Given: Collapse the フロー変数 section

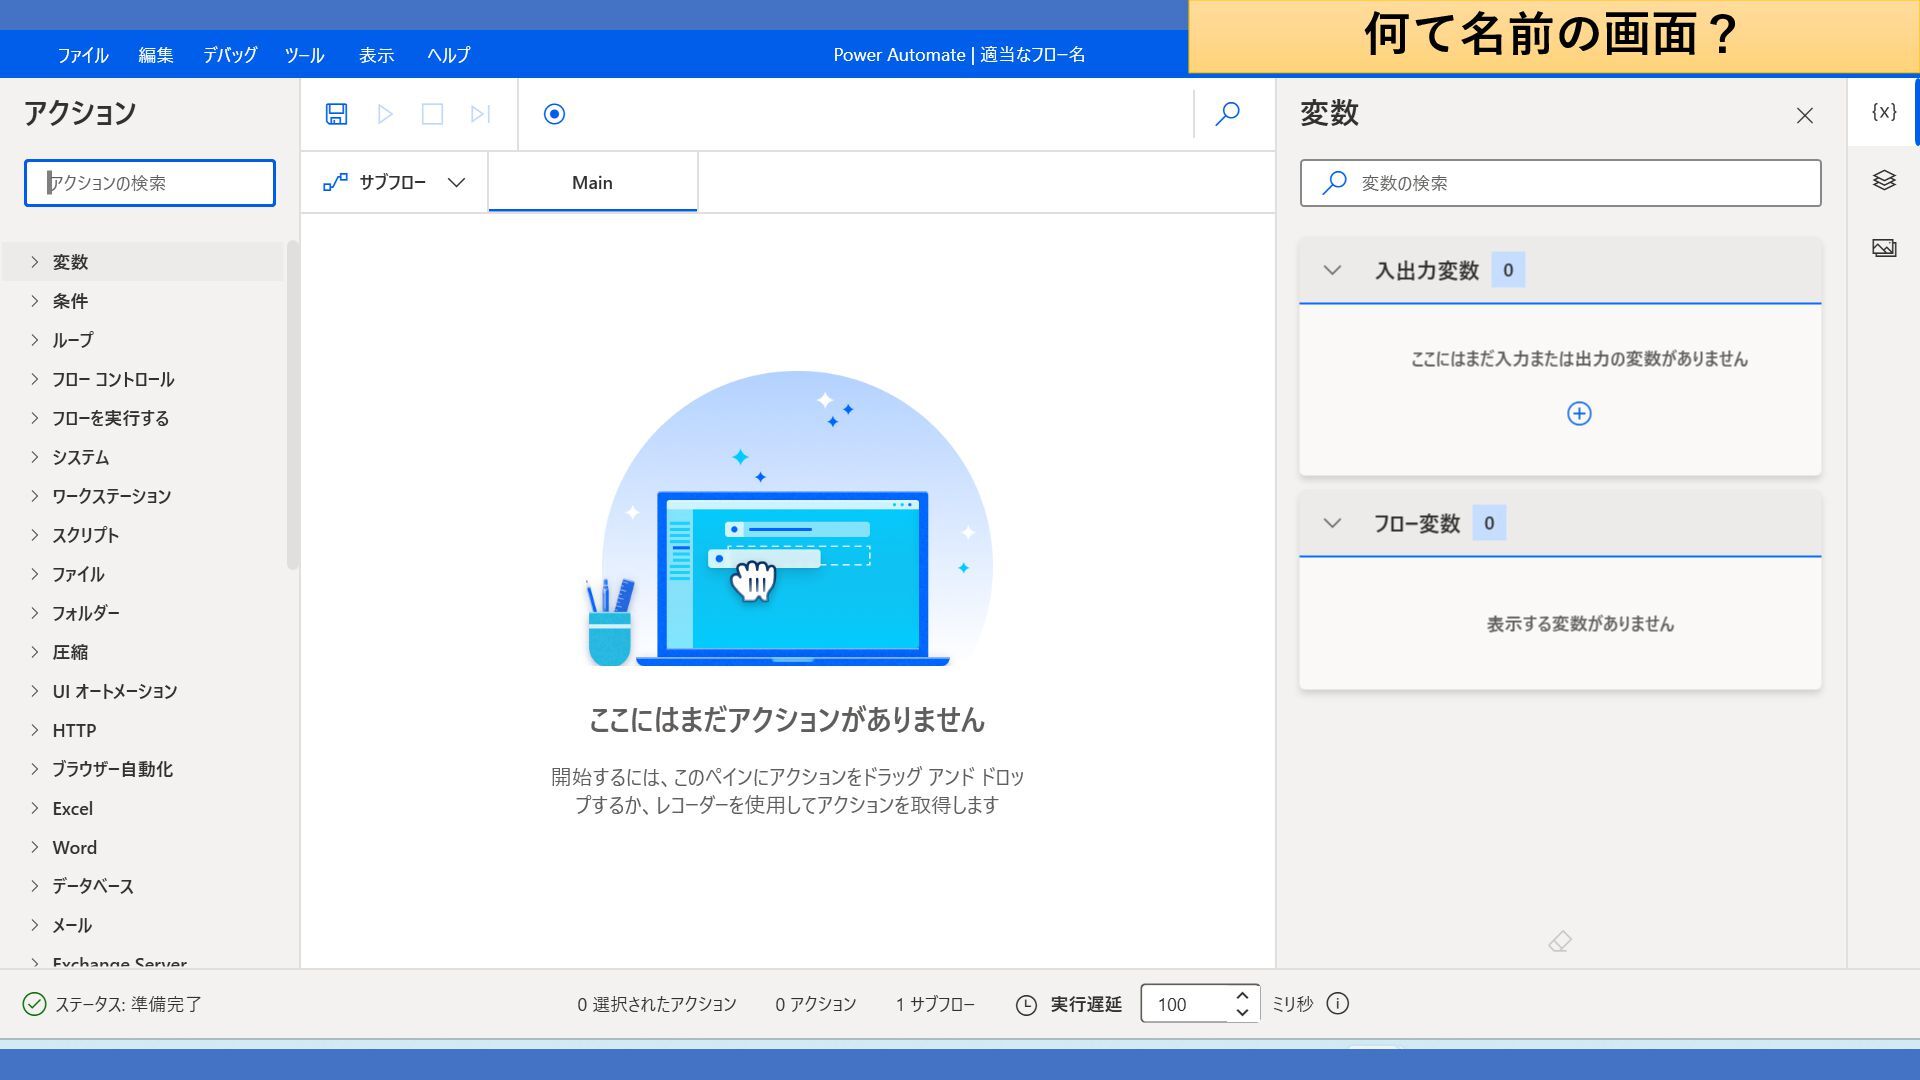Looking at the screenshot, I should (x=1331, y=523).
